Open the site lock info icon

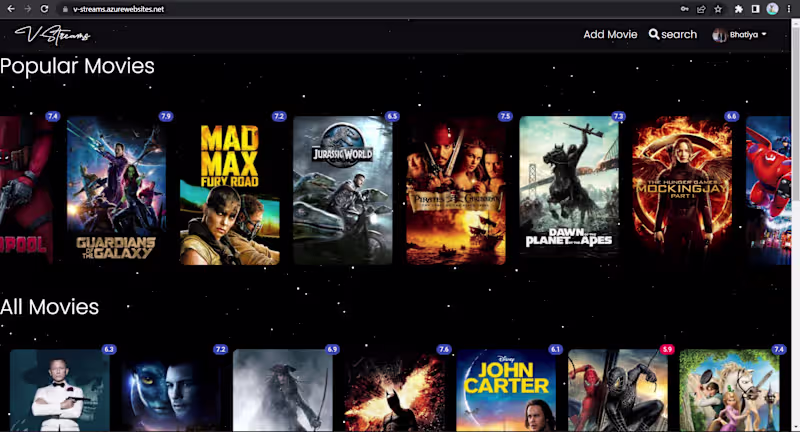[65, 9]
